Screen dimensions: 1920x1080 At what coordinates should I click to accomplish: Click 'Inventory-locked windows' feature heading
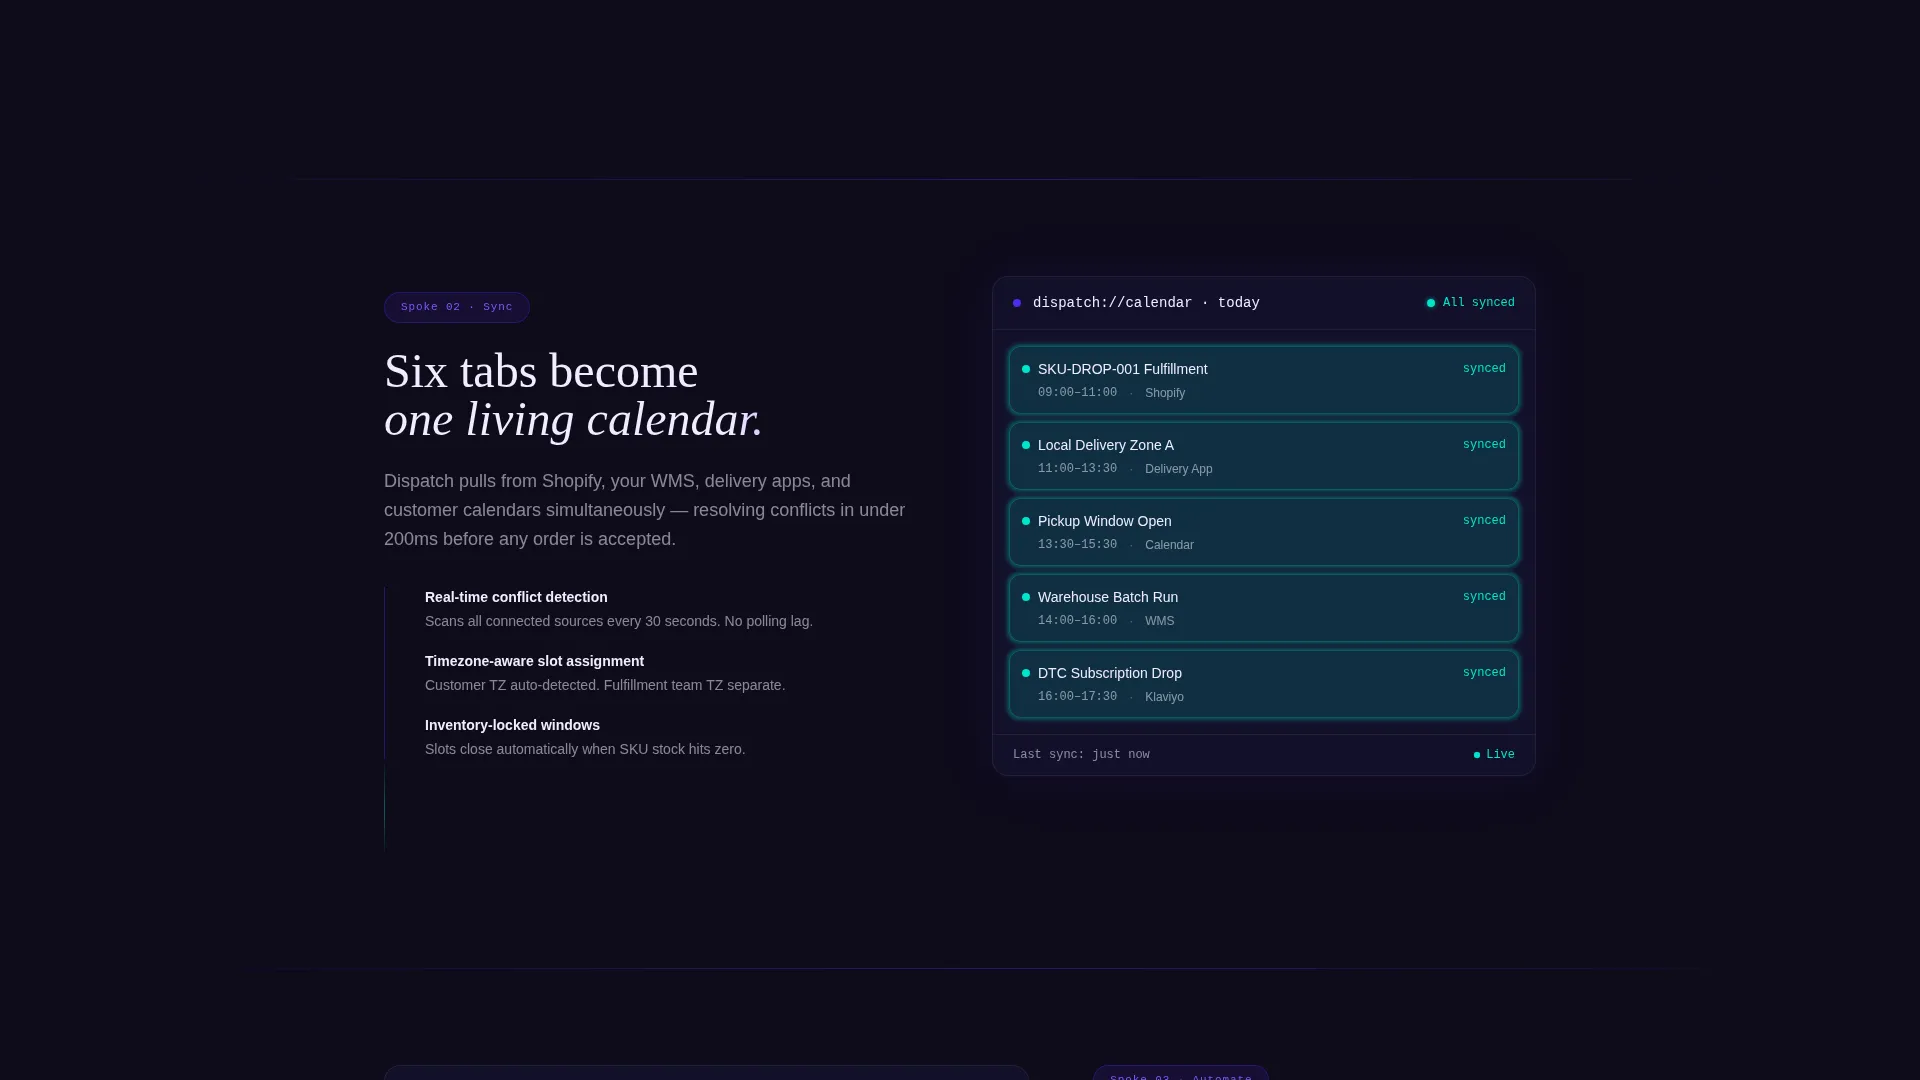(512, 725)
